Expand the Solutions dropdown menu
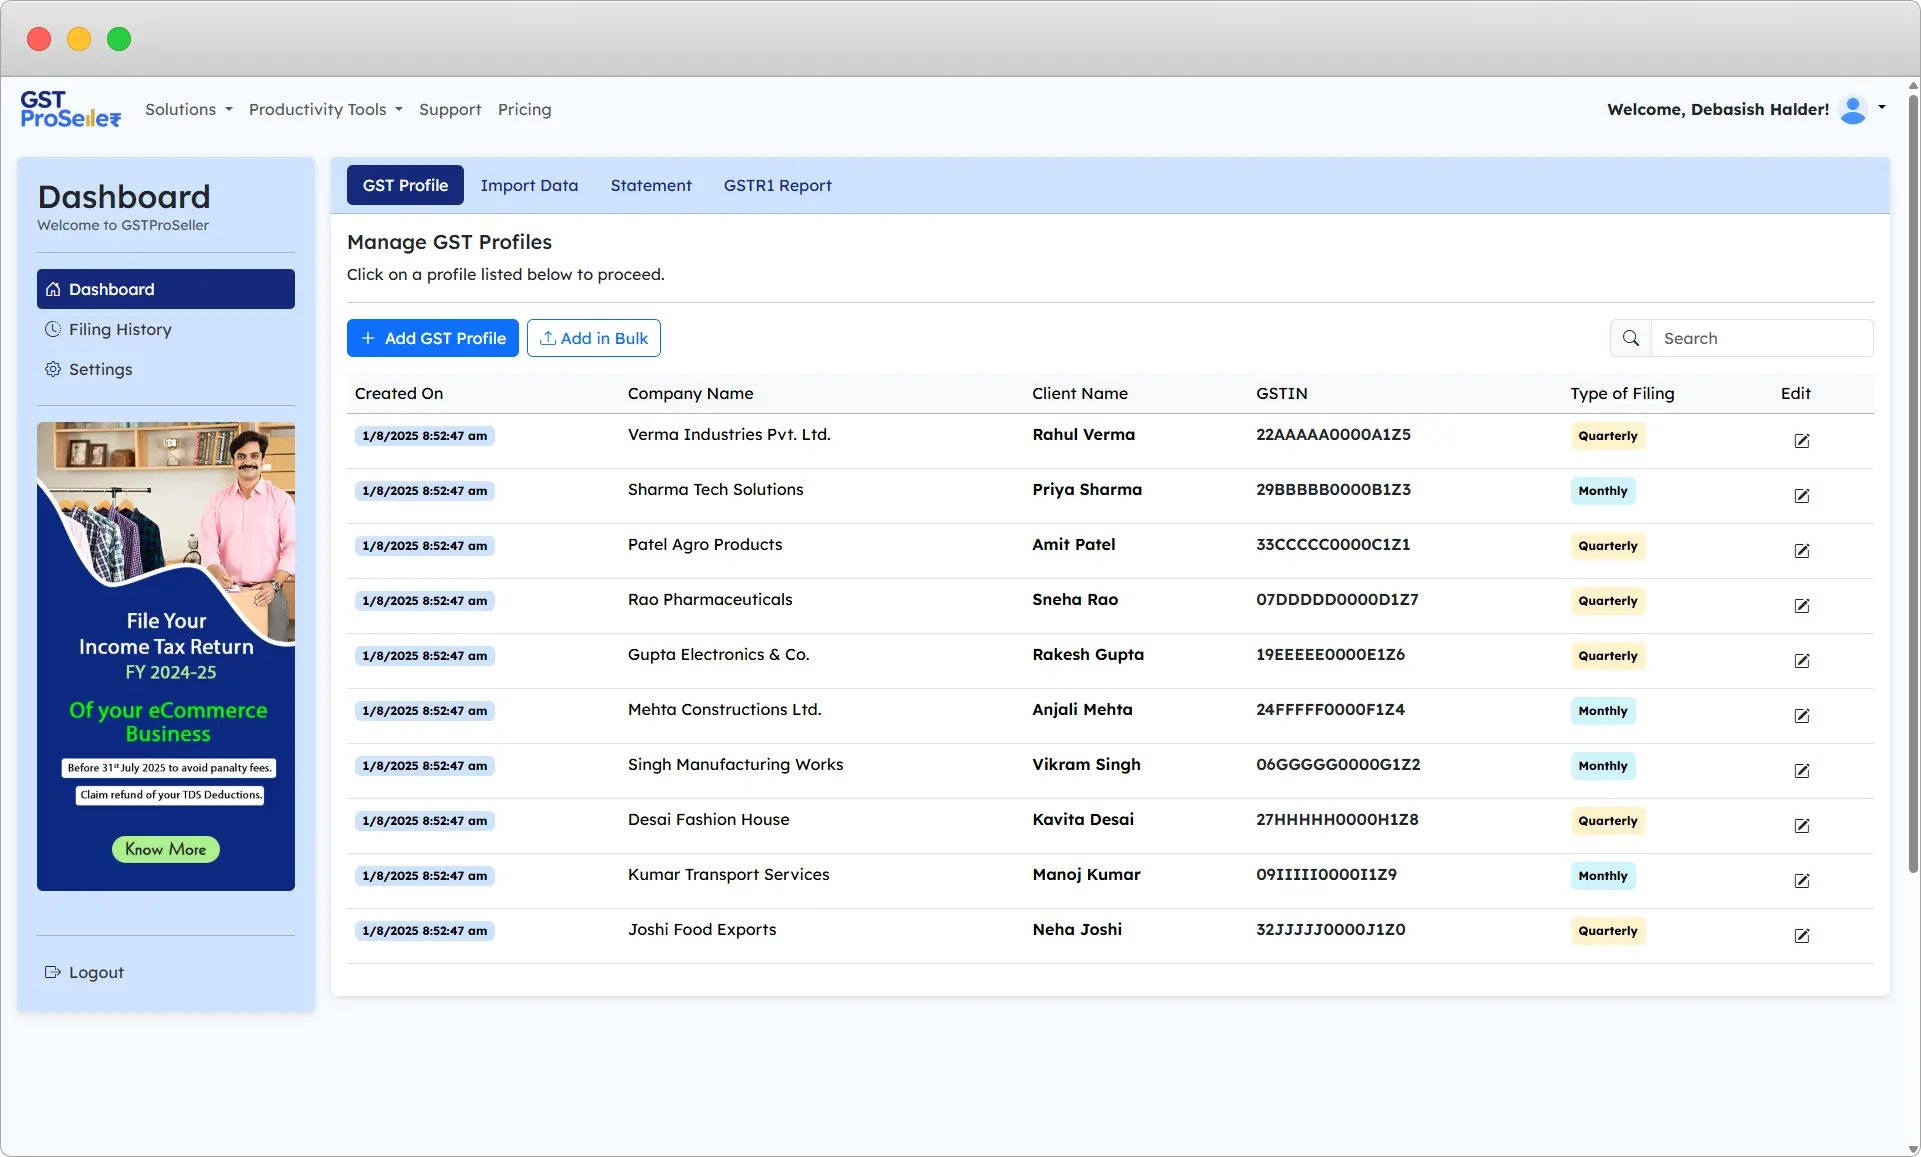Image resolution: width=1921 pixels, height=1157 pixels. tap(188, 109)
